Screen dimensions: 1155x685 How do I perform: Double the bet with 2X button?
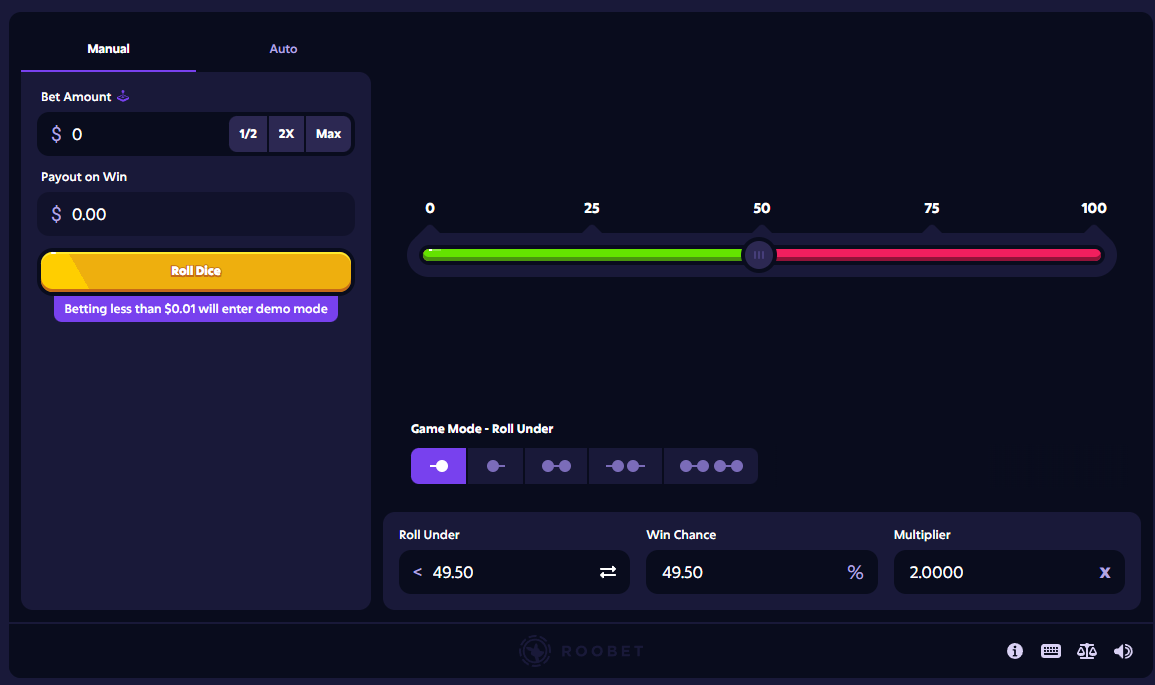click(287, 134)
